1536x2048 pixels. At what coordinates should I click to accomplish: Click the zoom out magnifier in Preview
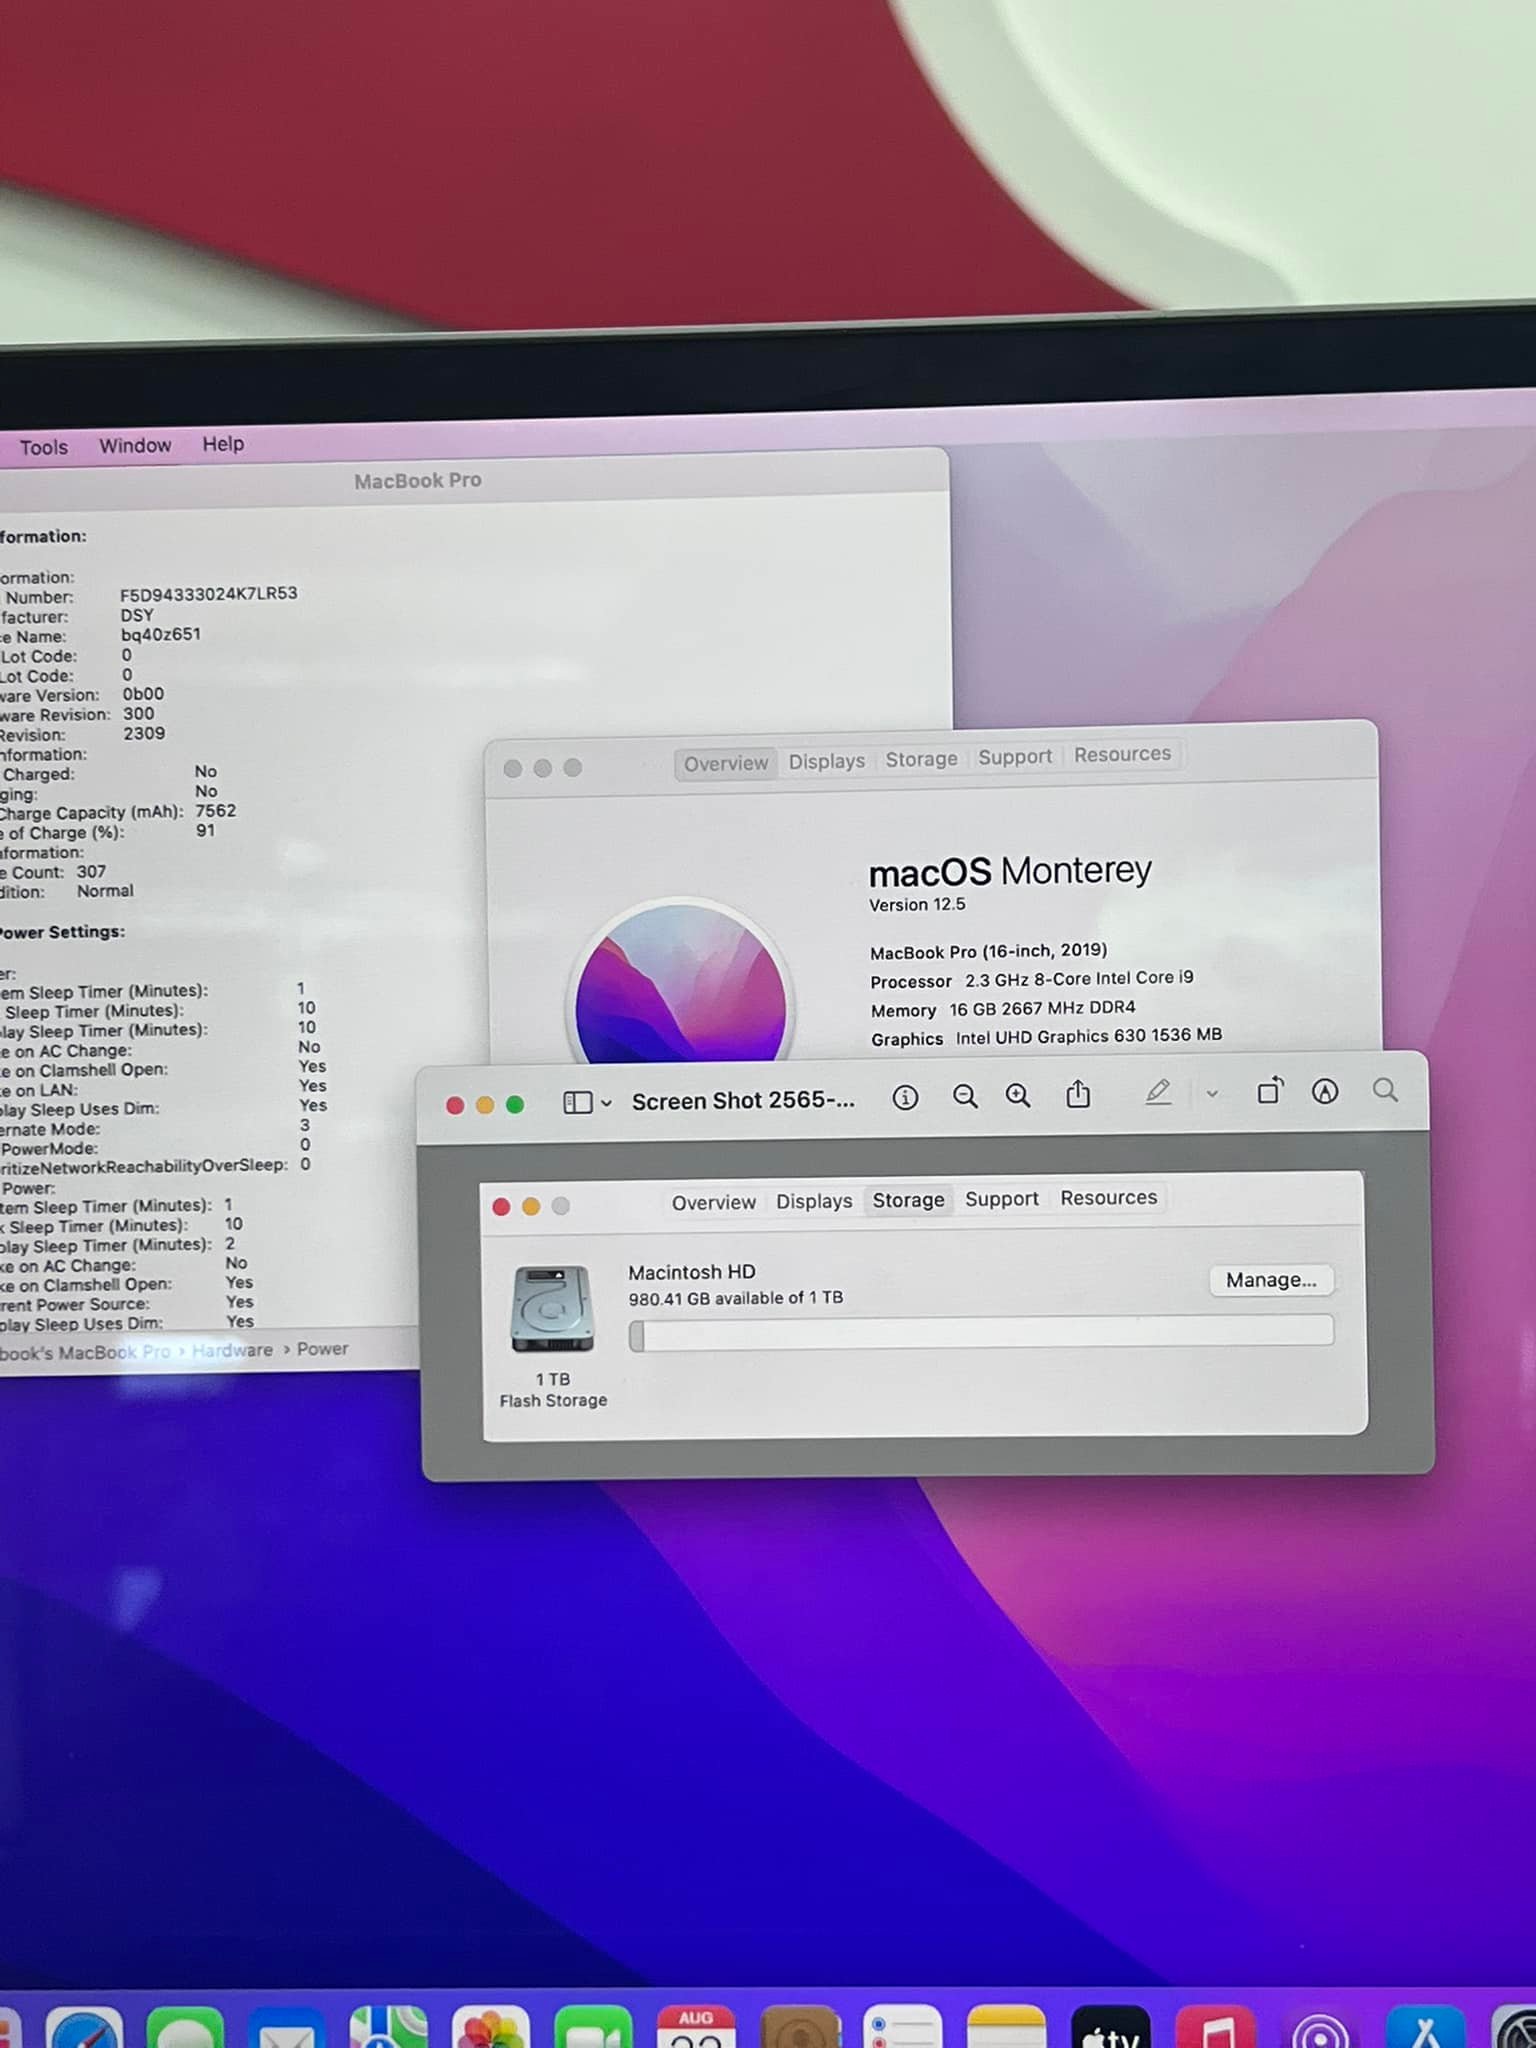[x=965, y=1097]
